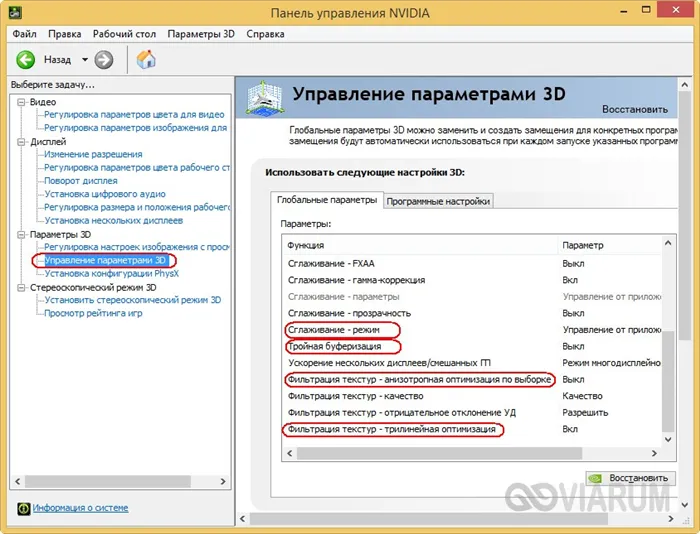Click the green Back arrow icon
The width and height of the screenshot is (700, 534).
click(25, 59)
